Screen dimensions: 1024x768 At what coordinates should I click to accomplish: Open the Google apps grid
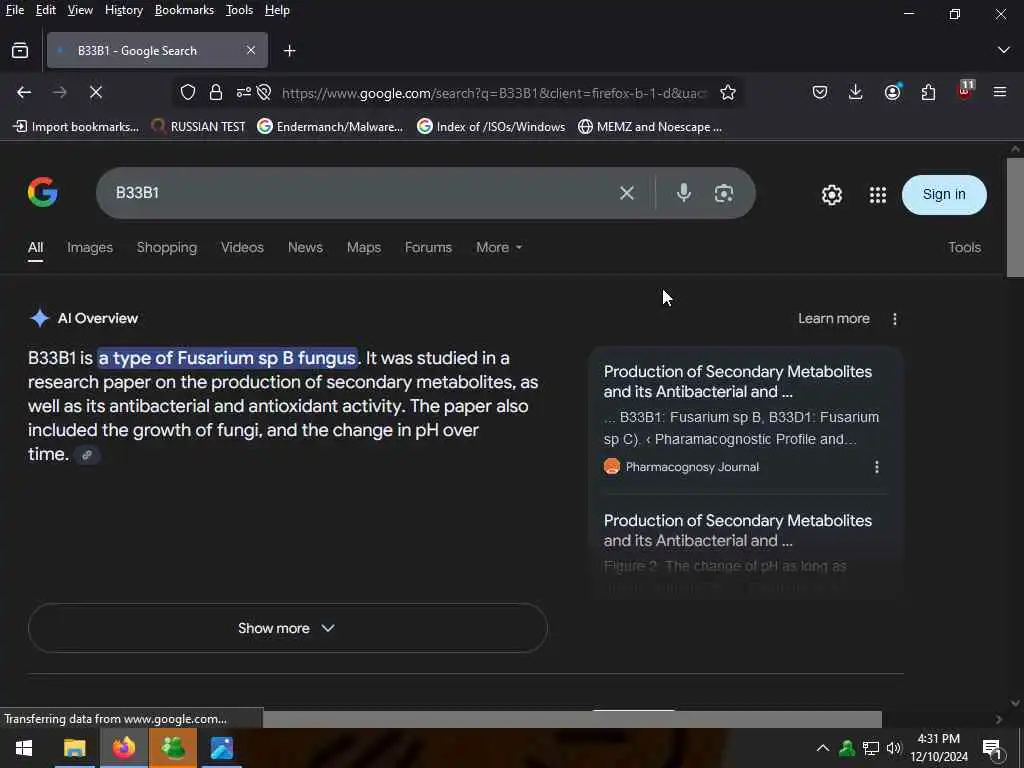[878, 195]
